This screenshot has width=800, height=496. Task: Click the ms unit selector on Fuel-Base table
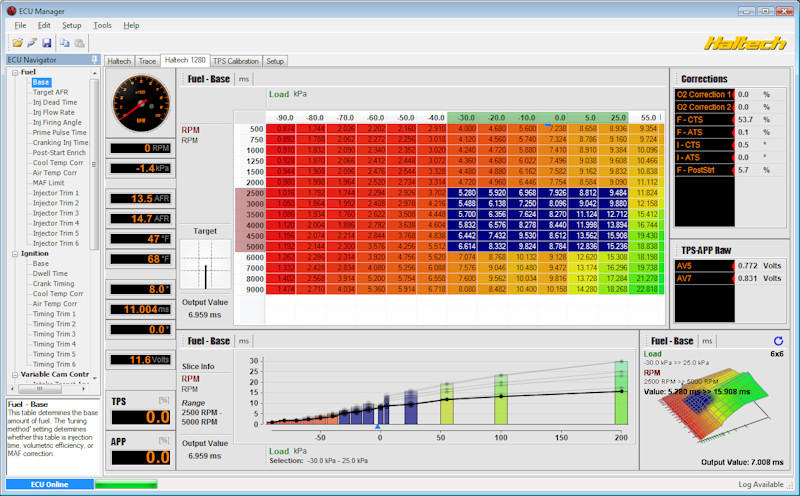click(244, 79)
